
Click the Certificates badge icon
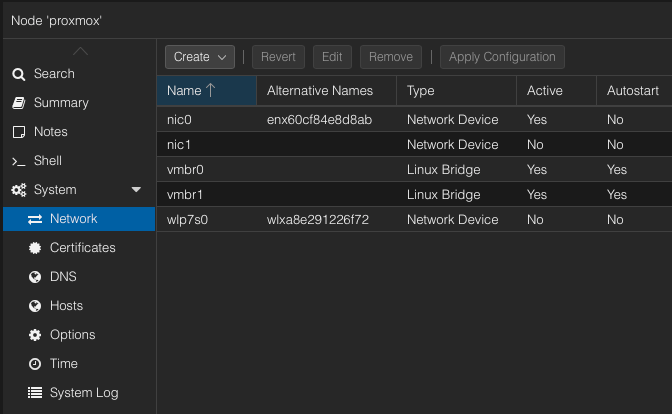(x=35, y=248)
